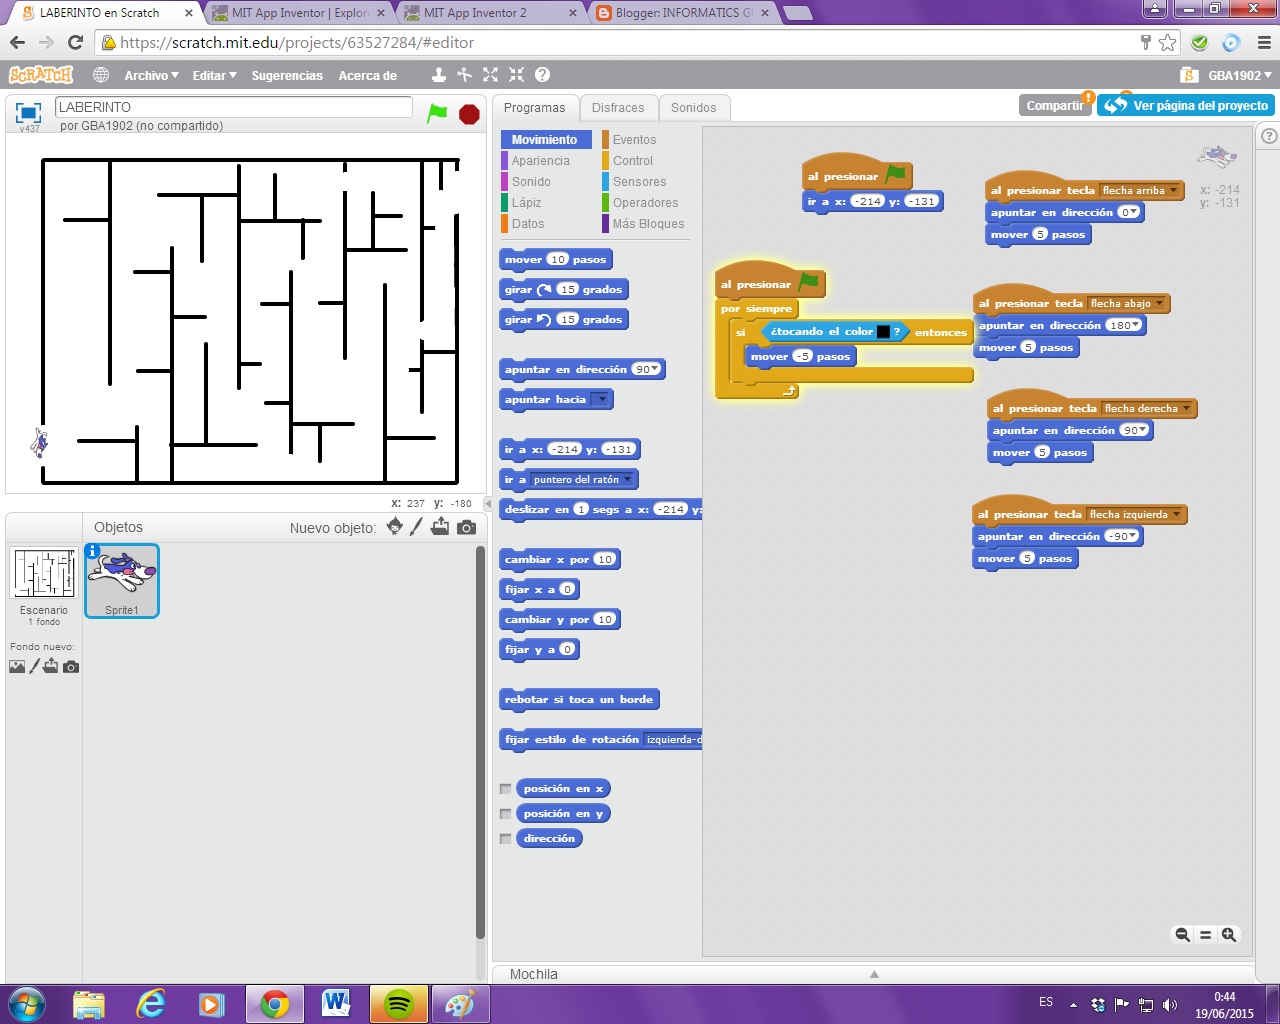Switch to the MIT App Inventor 2 browser tab
The width and height of the screenshot is (1280, 1024).
click(487, 13)
